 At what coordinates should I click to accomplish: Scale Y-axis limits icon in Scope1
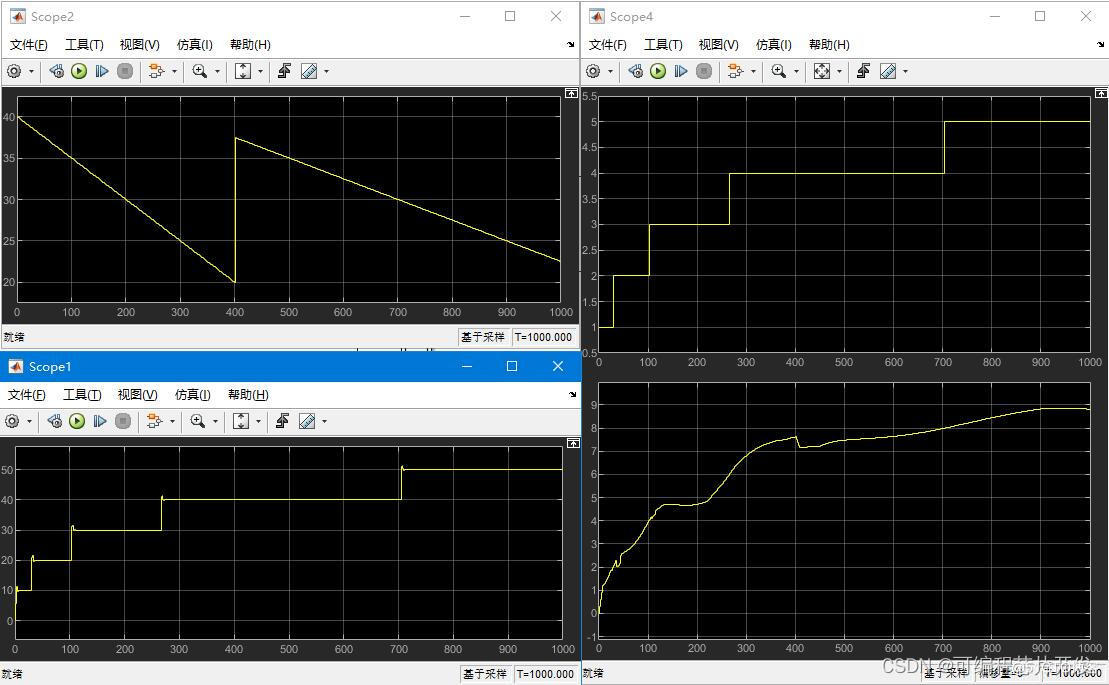[x=240, y=421]
